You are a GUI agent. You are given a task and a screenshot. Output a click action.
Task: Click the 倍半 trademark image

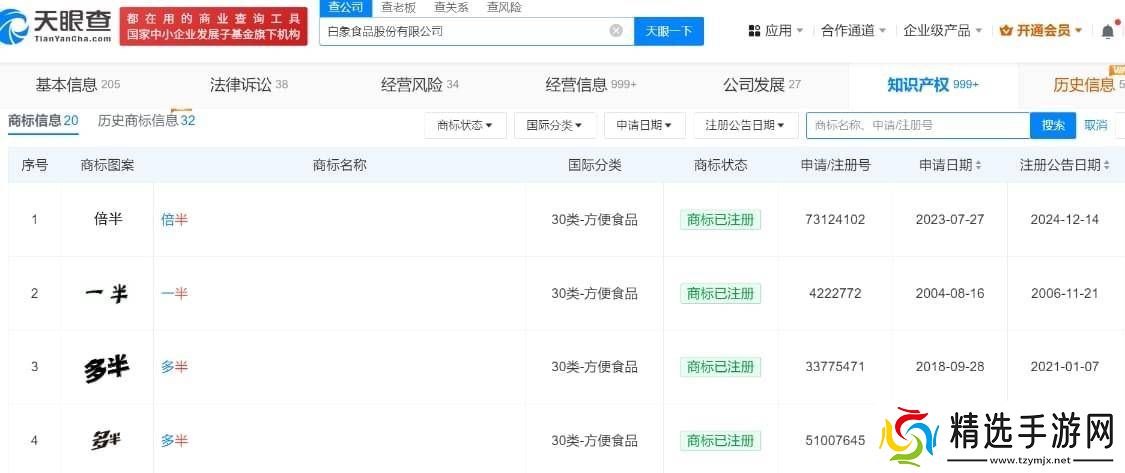coord(107,219)
